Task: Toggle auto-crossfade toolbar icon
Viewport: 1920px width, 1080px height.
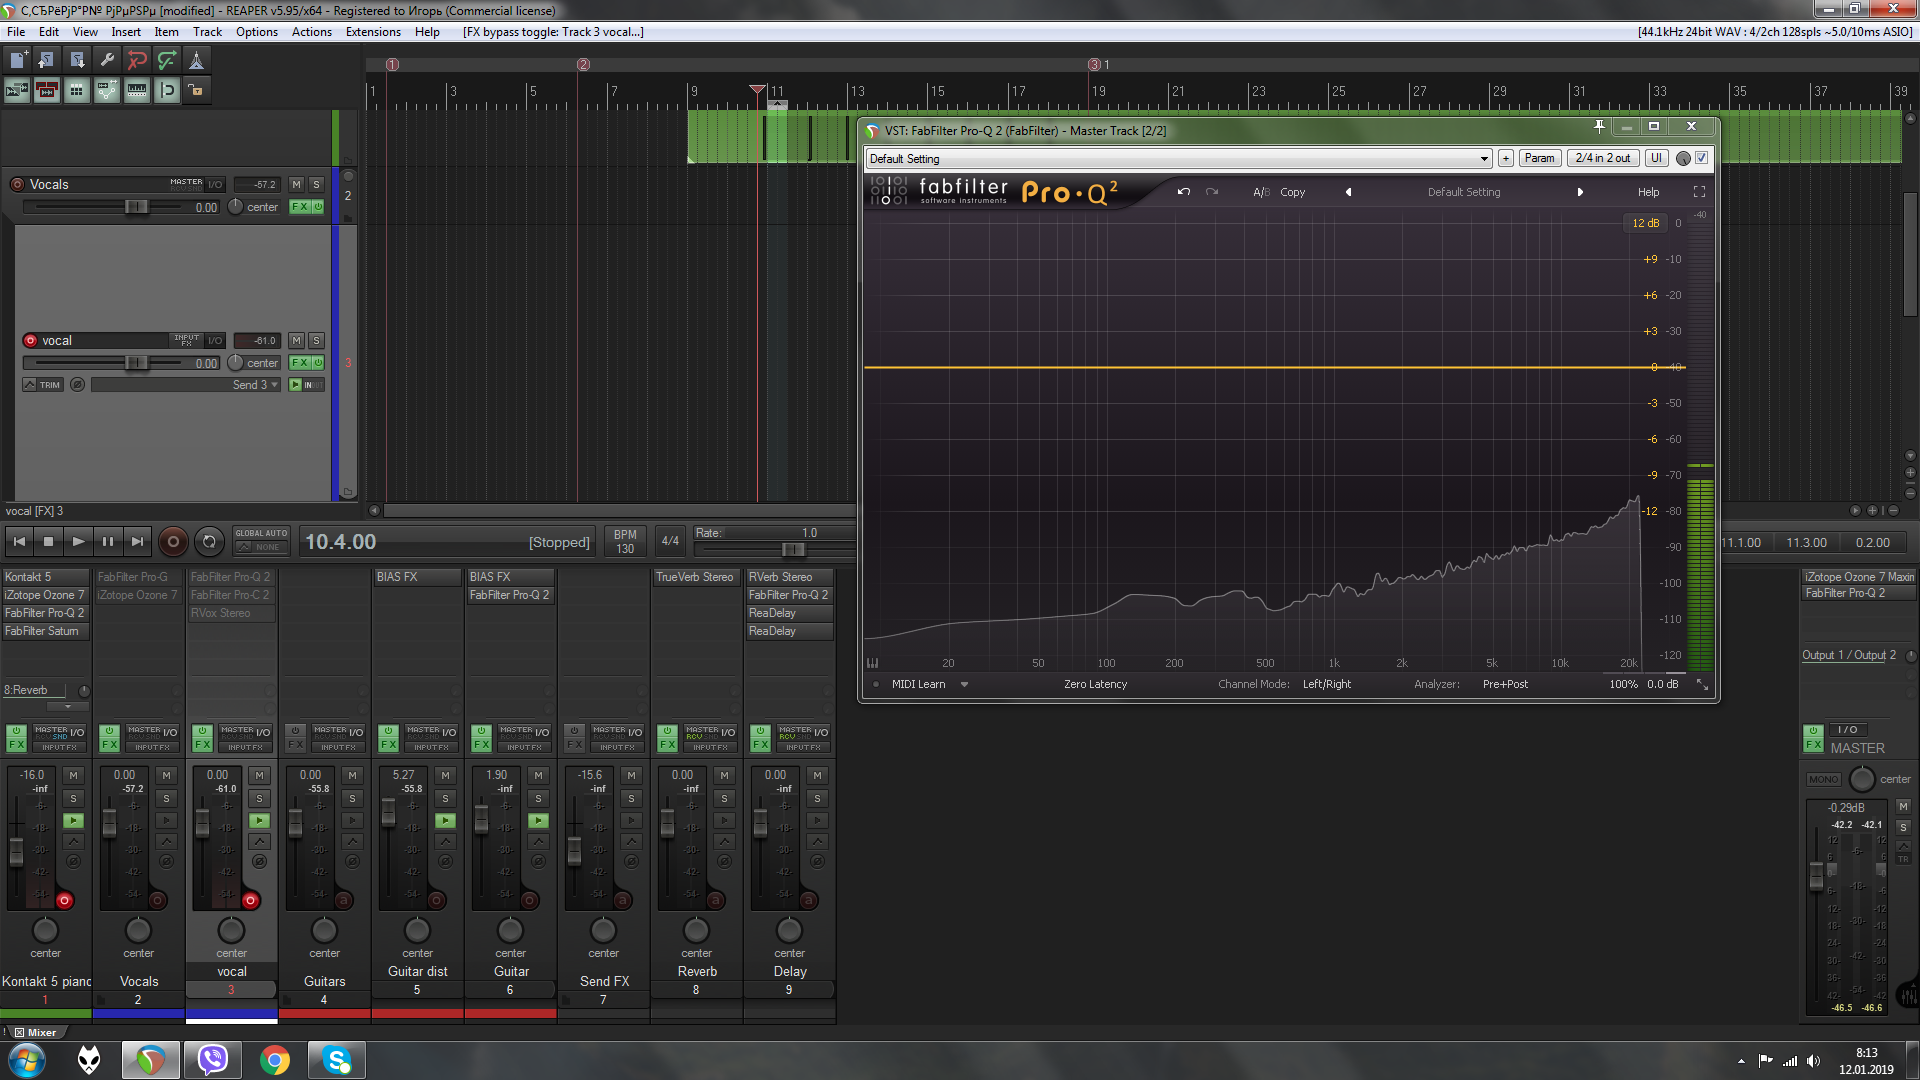Action: 17,91
